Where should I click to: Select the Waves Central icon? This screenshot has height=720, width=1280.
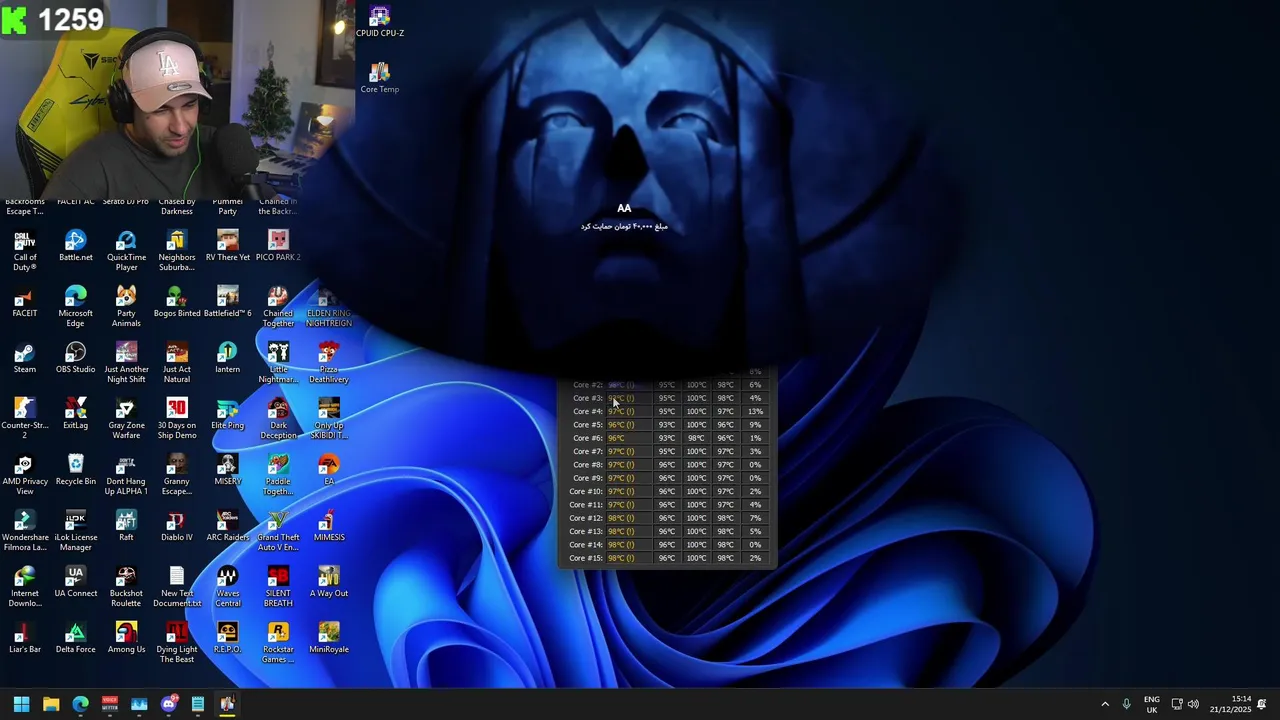point(227,587)
